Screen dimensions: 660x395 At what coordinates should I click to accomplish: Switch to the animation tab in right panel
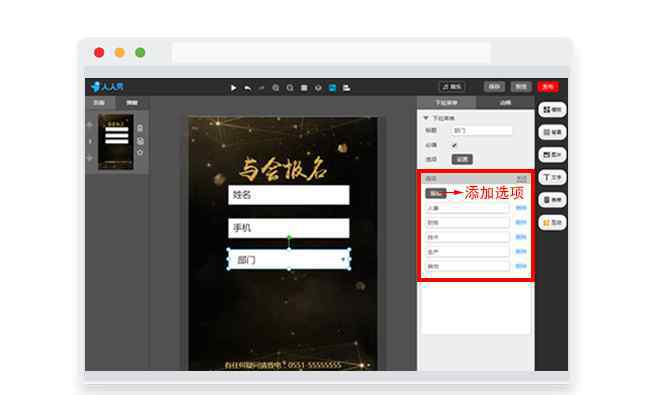coord(505,102)
